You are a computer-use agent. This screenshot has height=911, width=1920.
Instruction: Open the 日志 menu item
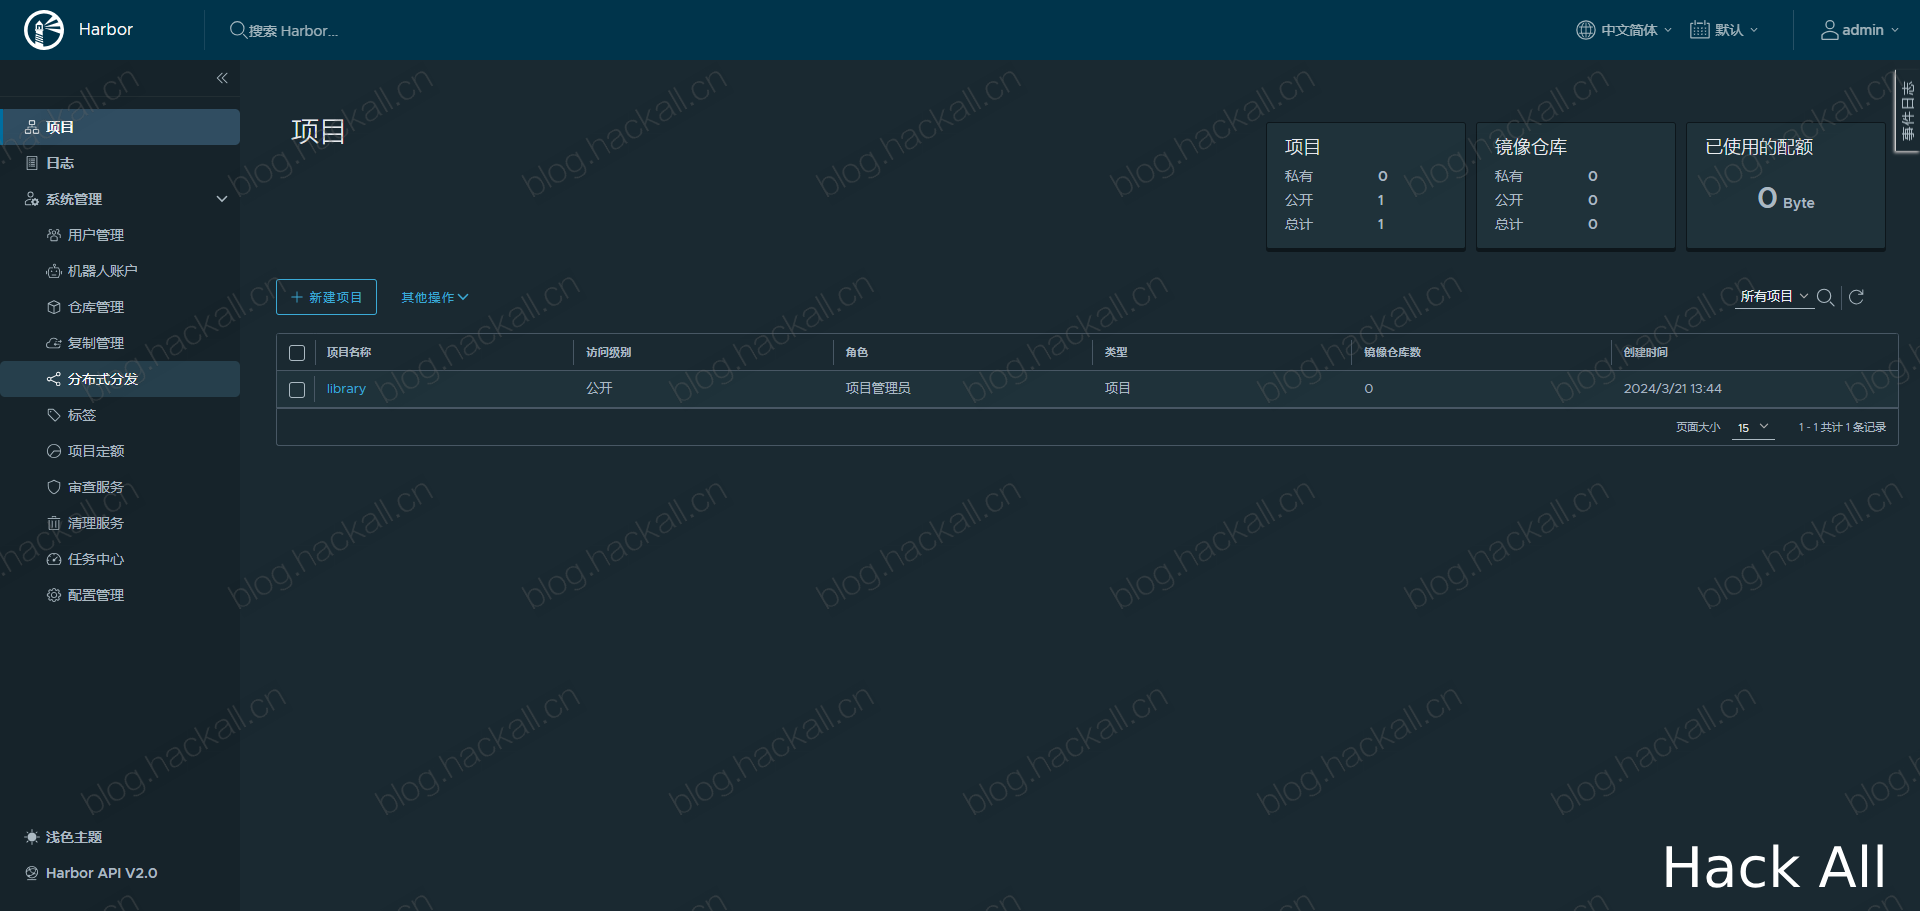[x=120, y=163]
